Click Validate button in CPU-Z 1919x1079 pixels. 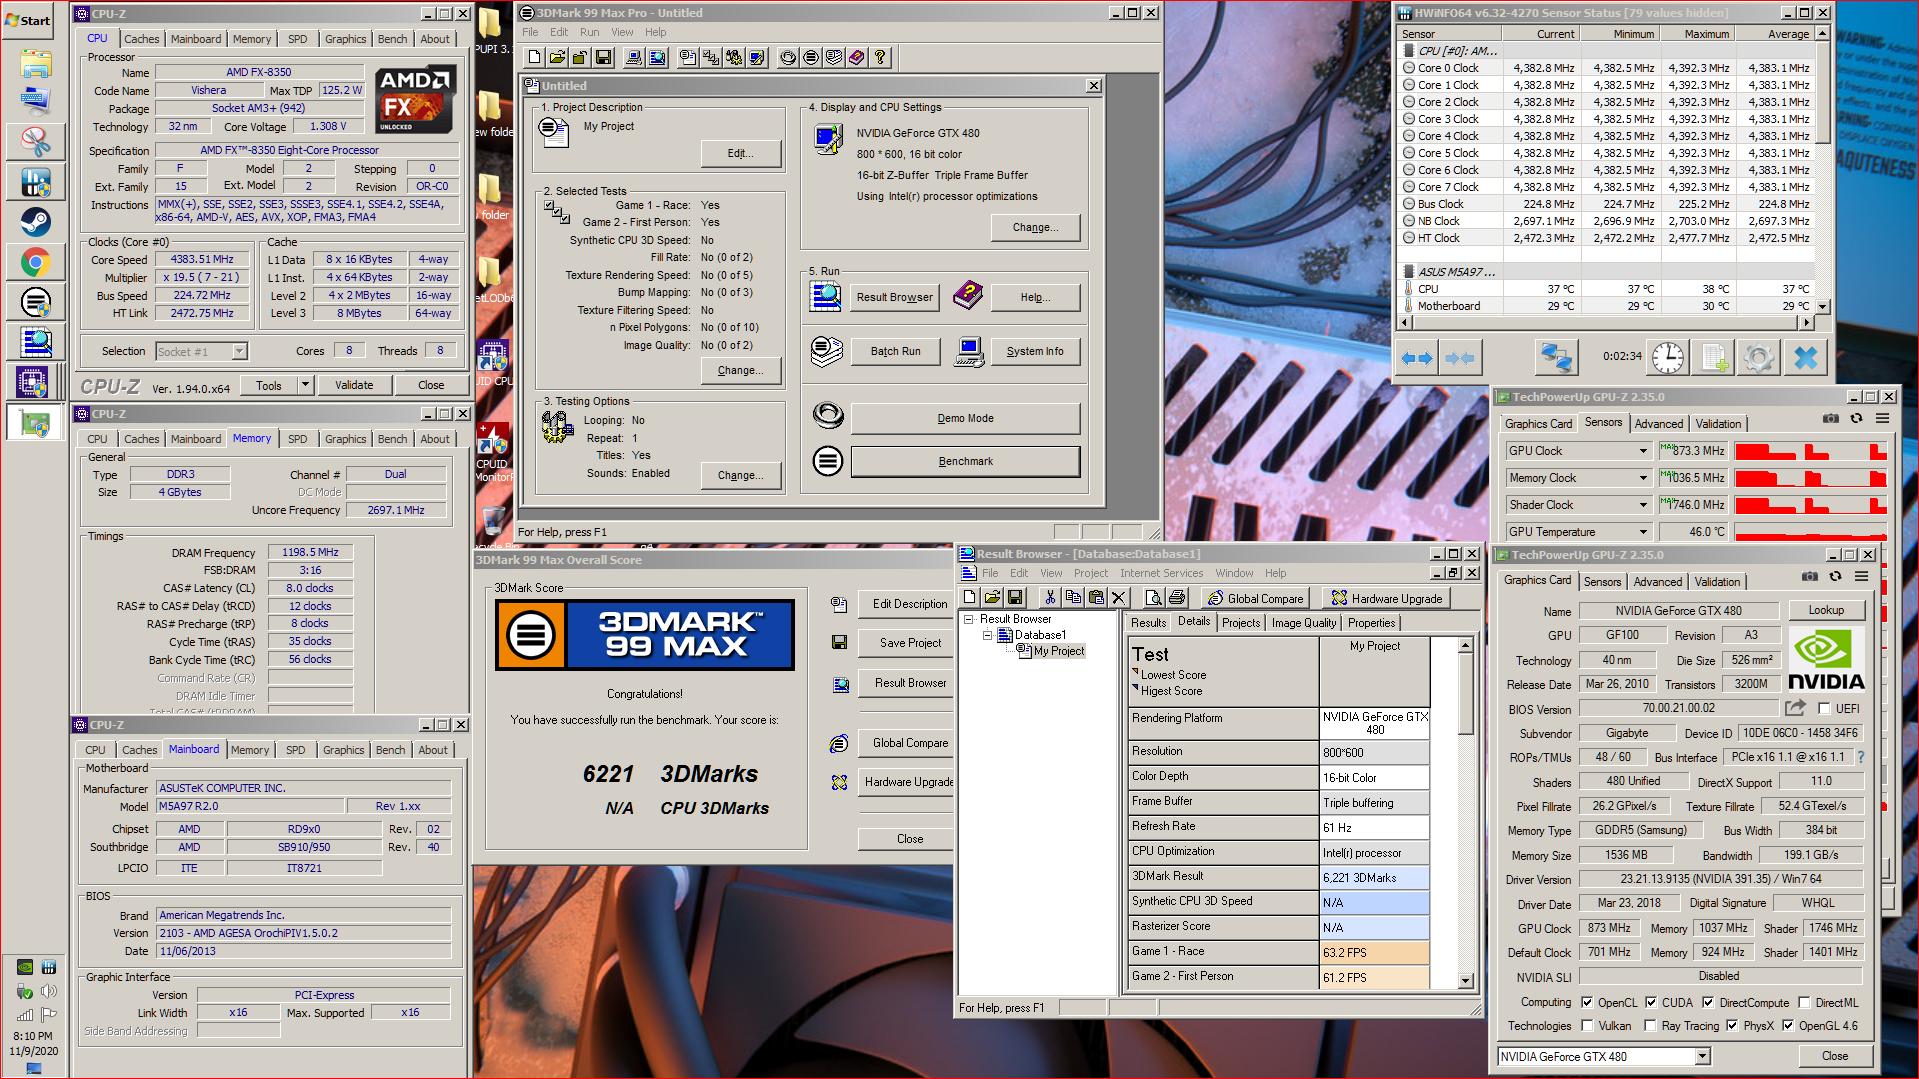click(354, 385)
